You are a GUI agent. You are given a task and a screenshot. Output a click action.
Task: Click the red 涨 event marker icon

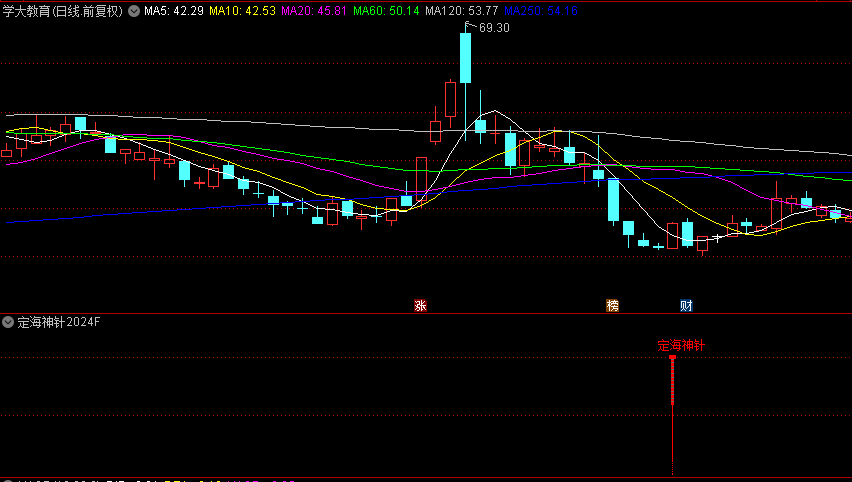point(420,305)
